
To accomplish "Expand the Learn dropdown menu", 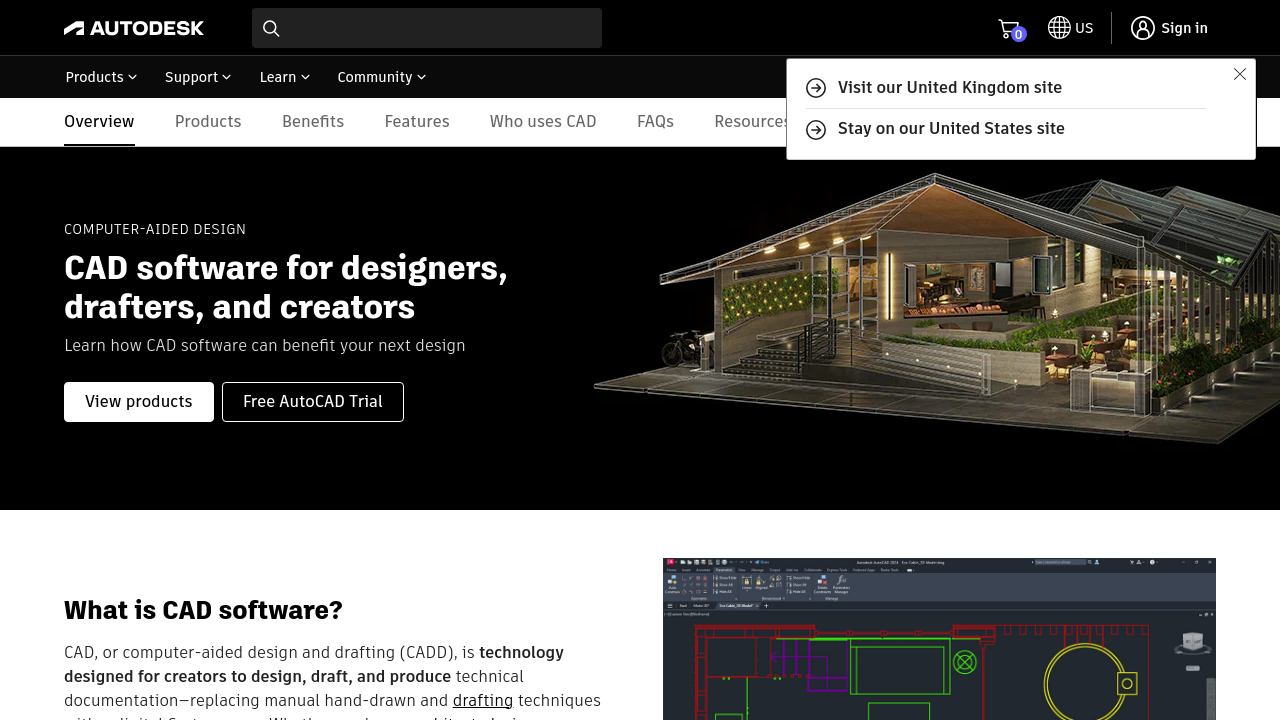I will pyautogui.click(x=285, y=77).
